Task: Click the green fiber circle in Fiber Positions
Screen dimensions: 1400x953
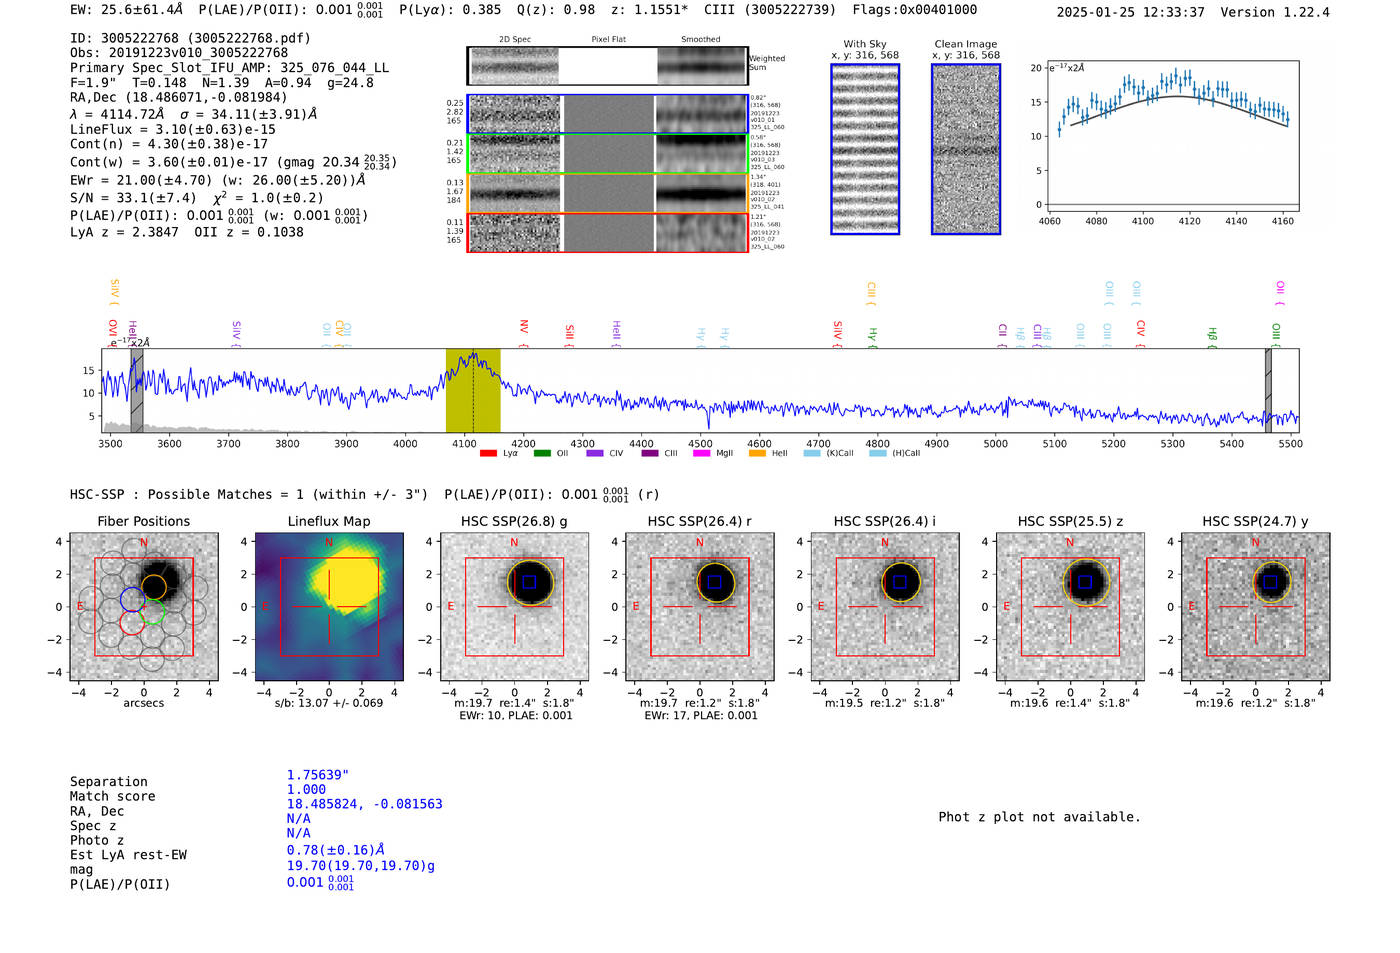Action: (x=152, y=611)
